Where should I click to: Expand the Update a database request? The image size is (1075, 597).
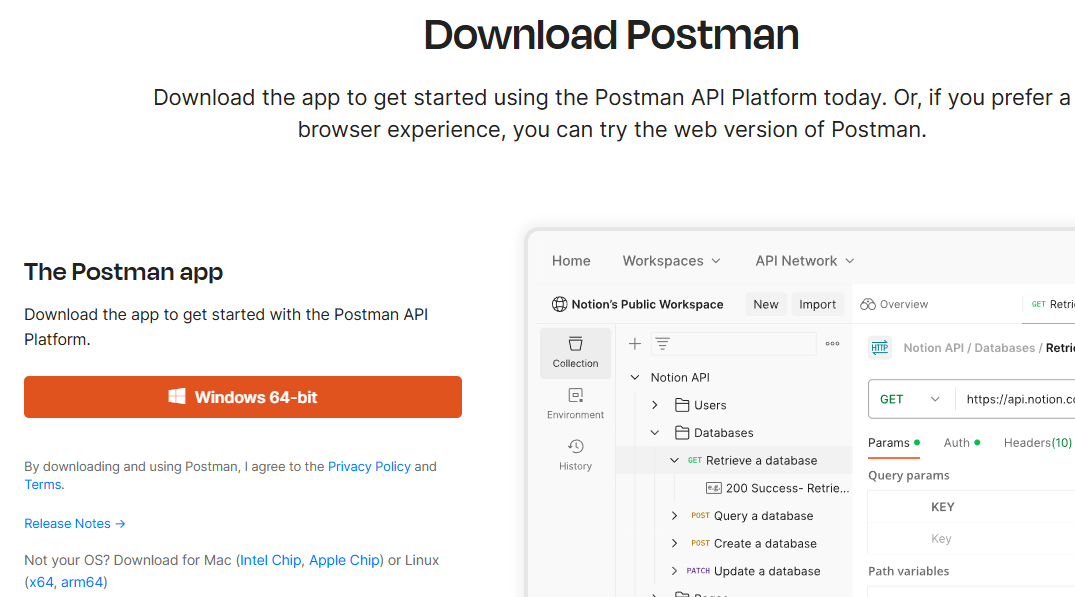point(674,571)
